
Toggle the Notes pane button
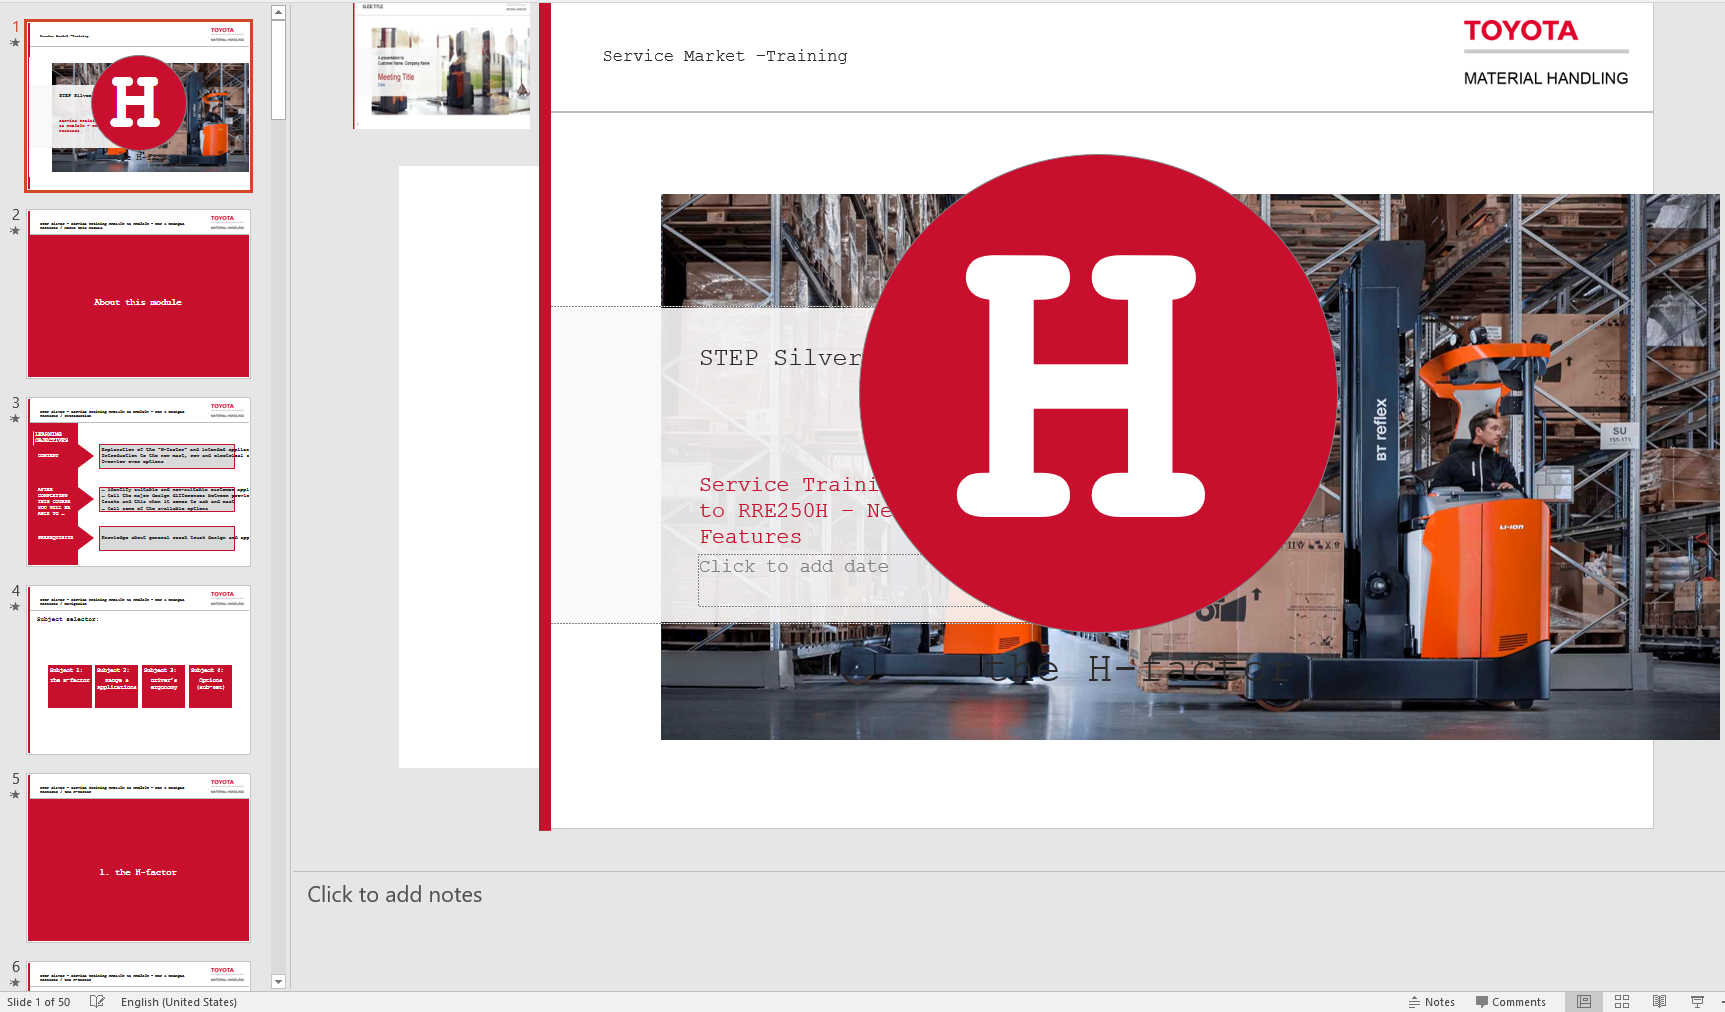pyautogui.click(x=1432, y=1001)
